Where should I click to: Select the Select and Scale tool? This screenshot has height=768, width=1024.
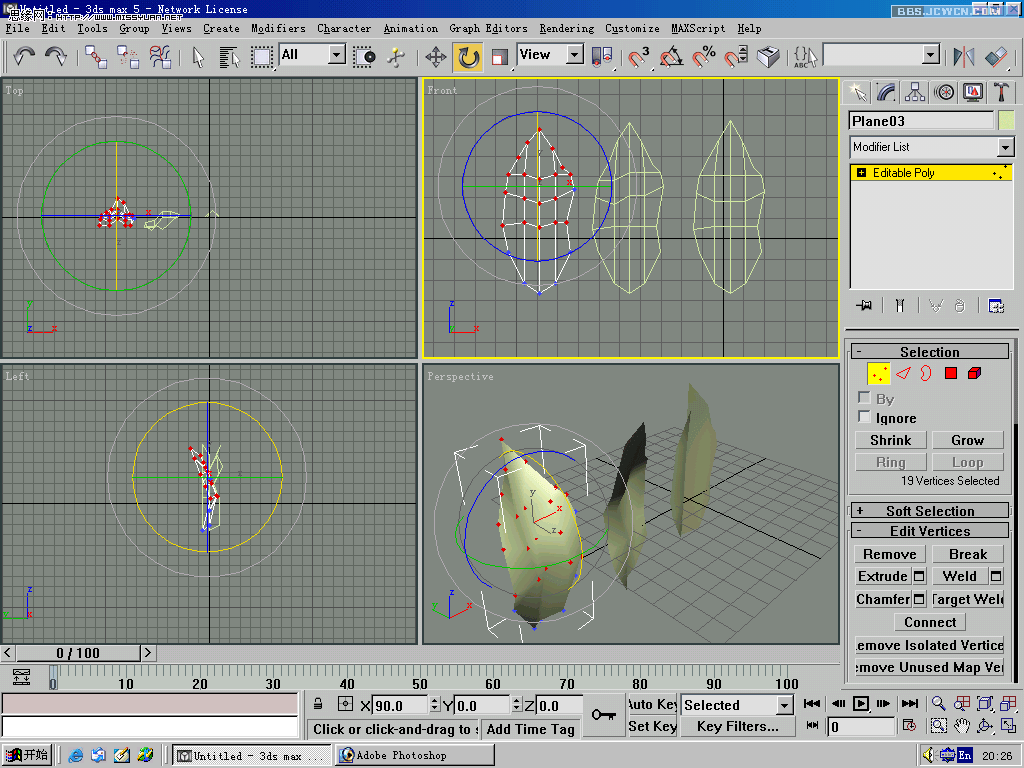[x=500, y=57]
